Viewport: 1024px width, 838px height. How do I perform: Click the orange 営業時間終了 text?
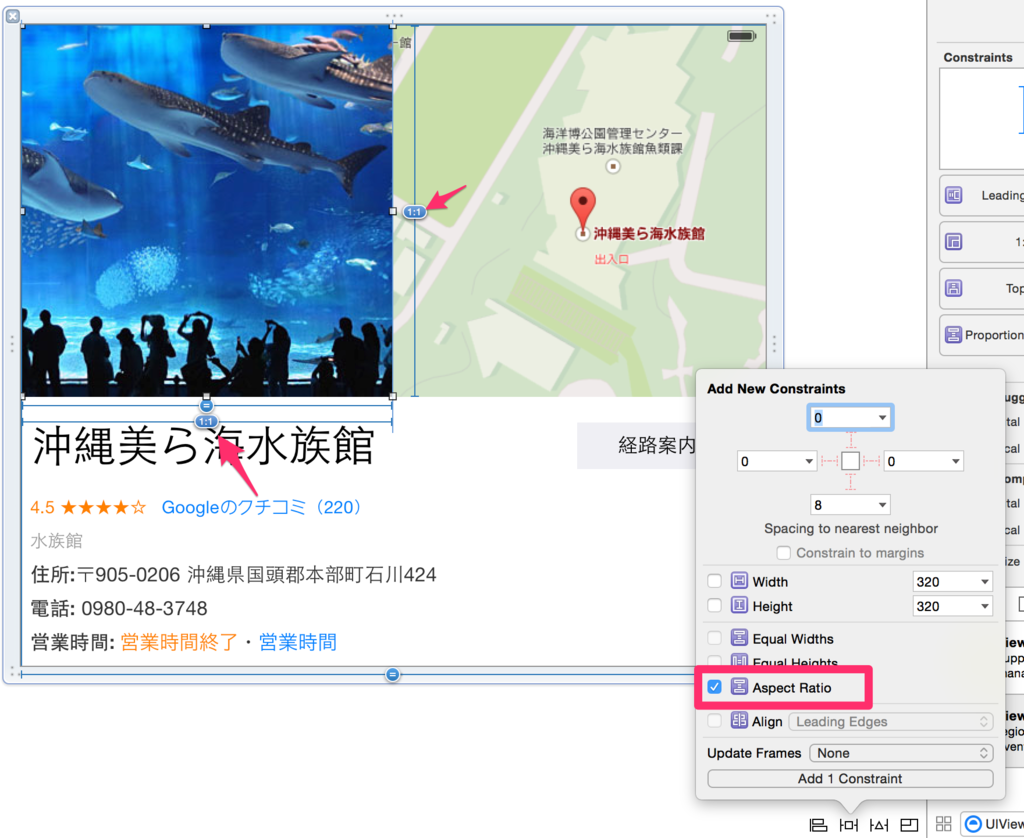[x=180, y=642]
